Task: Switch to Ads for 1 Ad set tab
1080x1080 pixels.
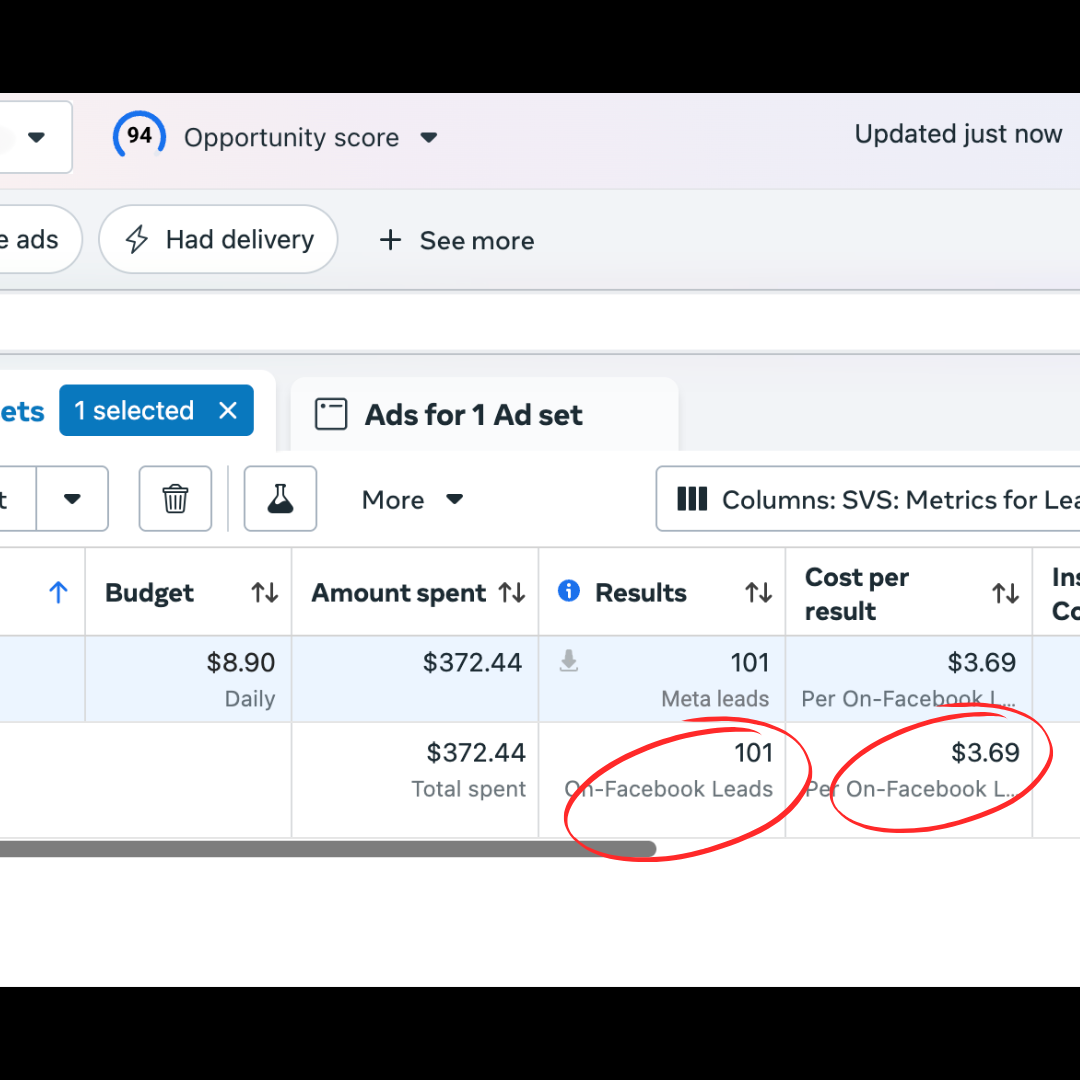Action: coord(473,415)
